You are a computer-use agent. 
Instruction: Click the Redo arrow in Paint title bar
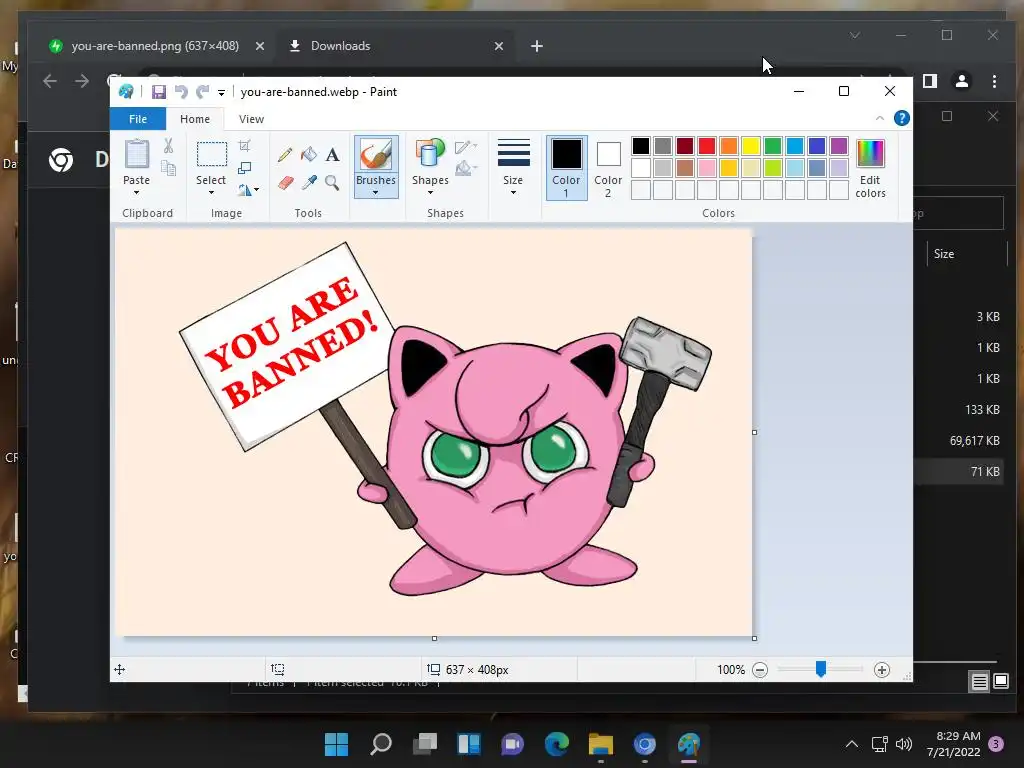click(x=202, y=92)
